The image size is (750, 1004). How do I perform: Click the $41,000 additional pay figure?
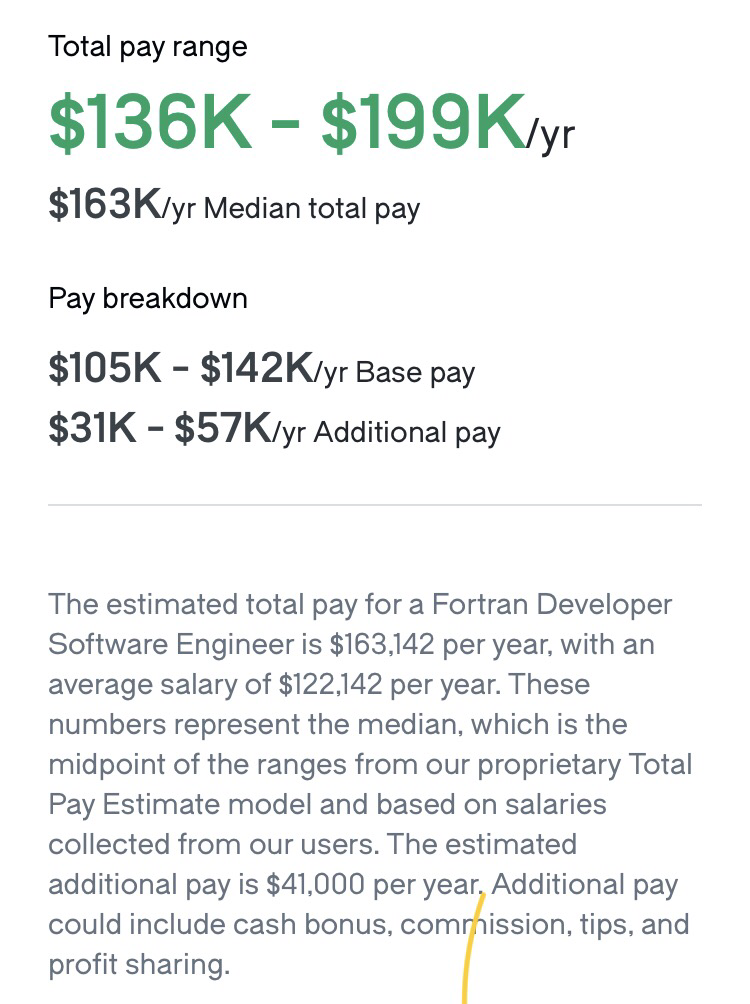314,885
